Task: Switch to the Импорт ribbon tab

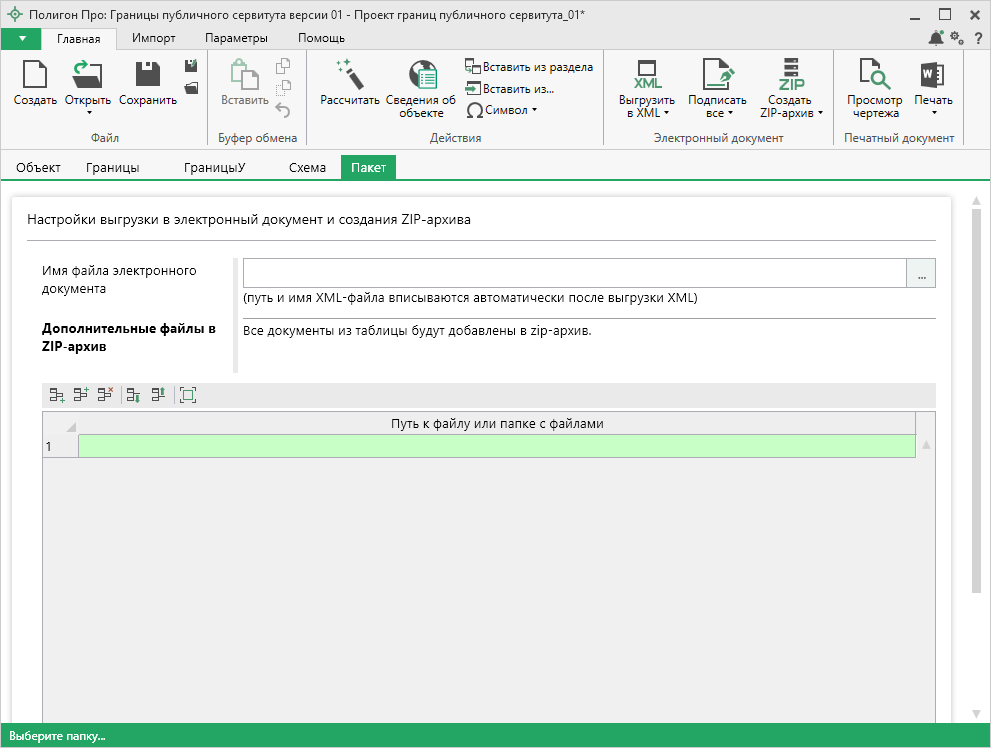Action: point(154,38)
